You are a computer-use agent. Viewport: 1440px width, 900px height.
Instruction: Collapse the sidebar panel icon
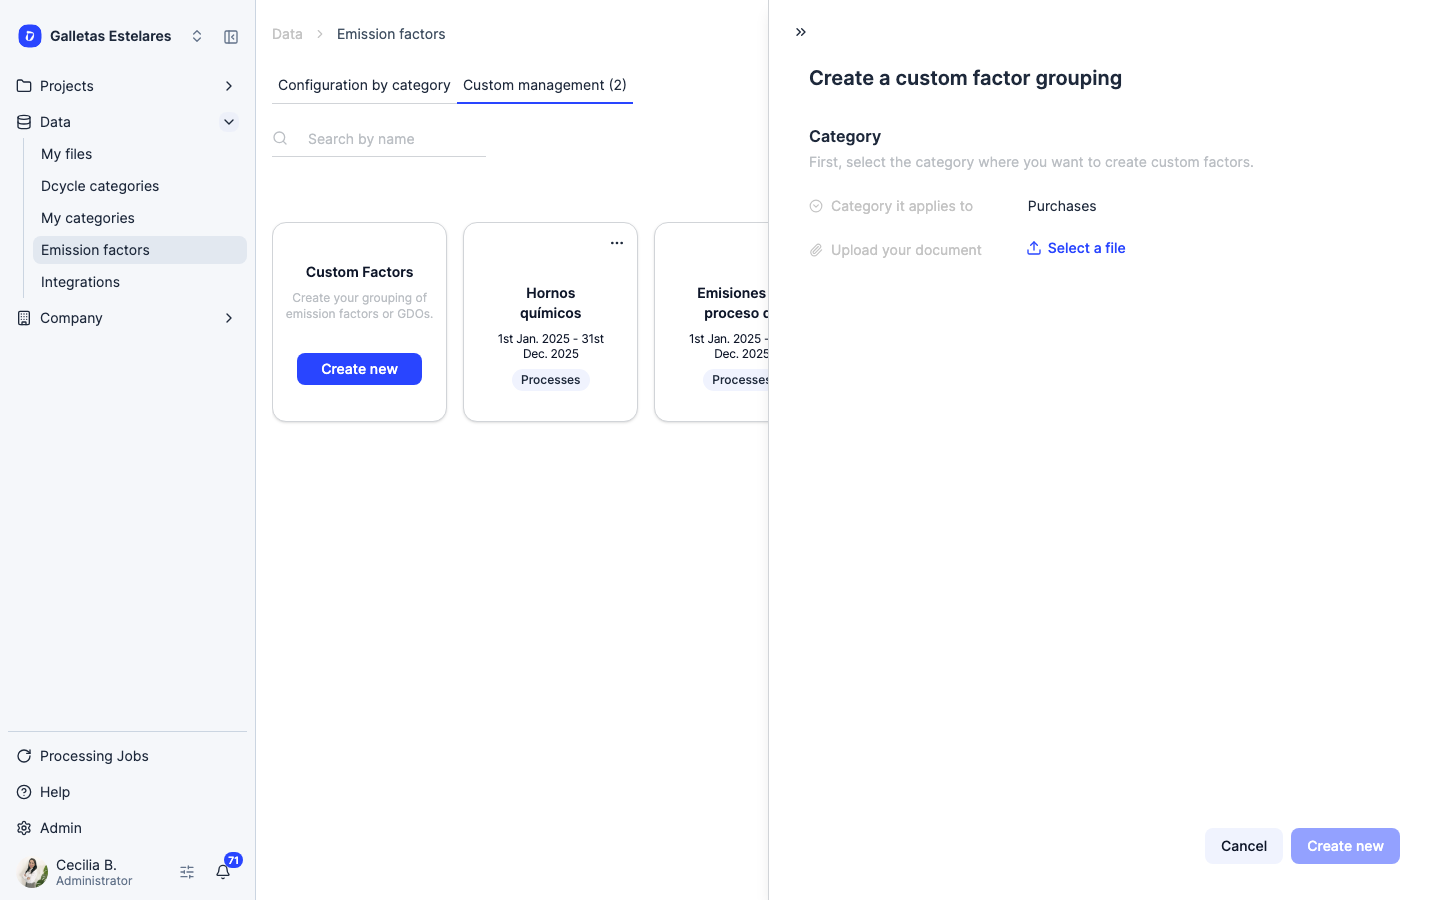click(231, 37)
